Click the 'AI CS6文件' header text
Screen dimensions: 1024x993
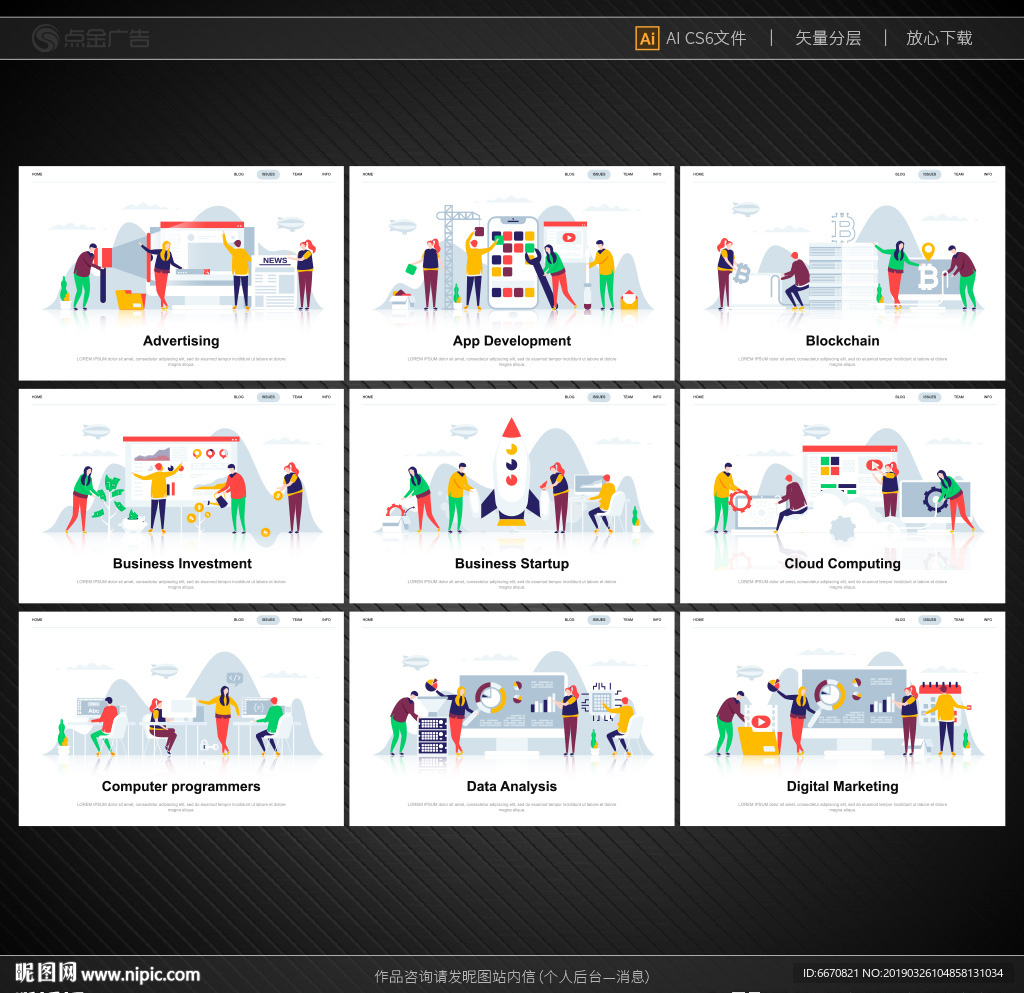tap(706, 38)
